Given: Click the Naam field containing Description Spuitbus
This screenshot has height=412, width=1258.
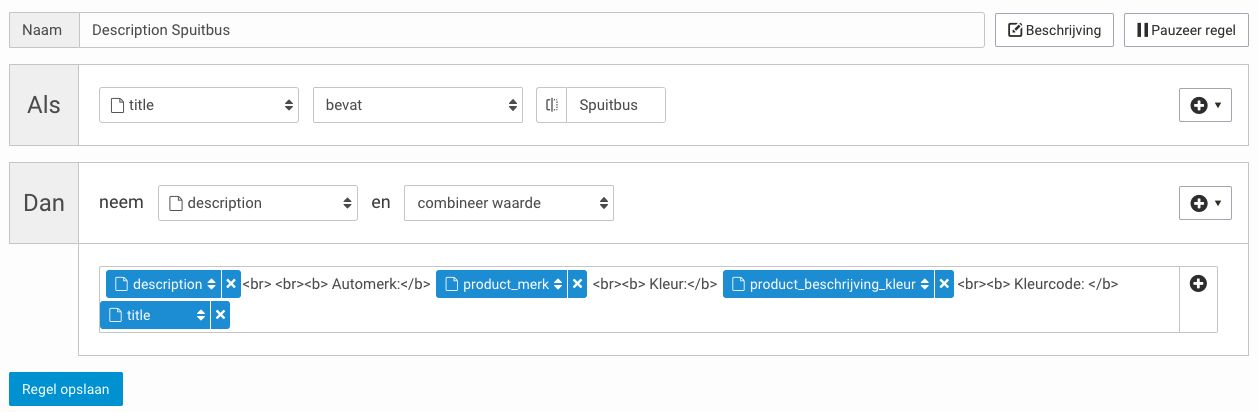Looking at the screenshot, I should coord(532,30).
